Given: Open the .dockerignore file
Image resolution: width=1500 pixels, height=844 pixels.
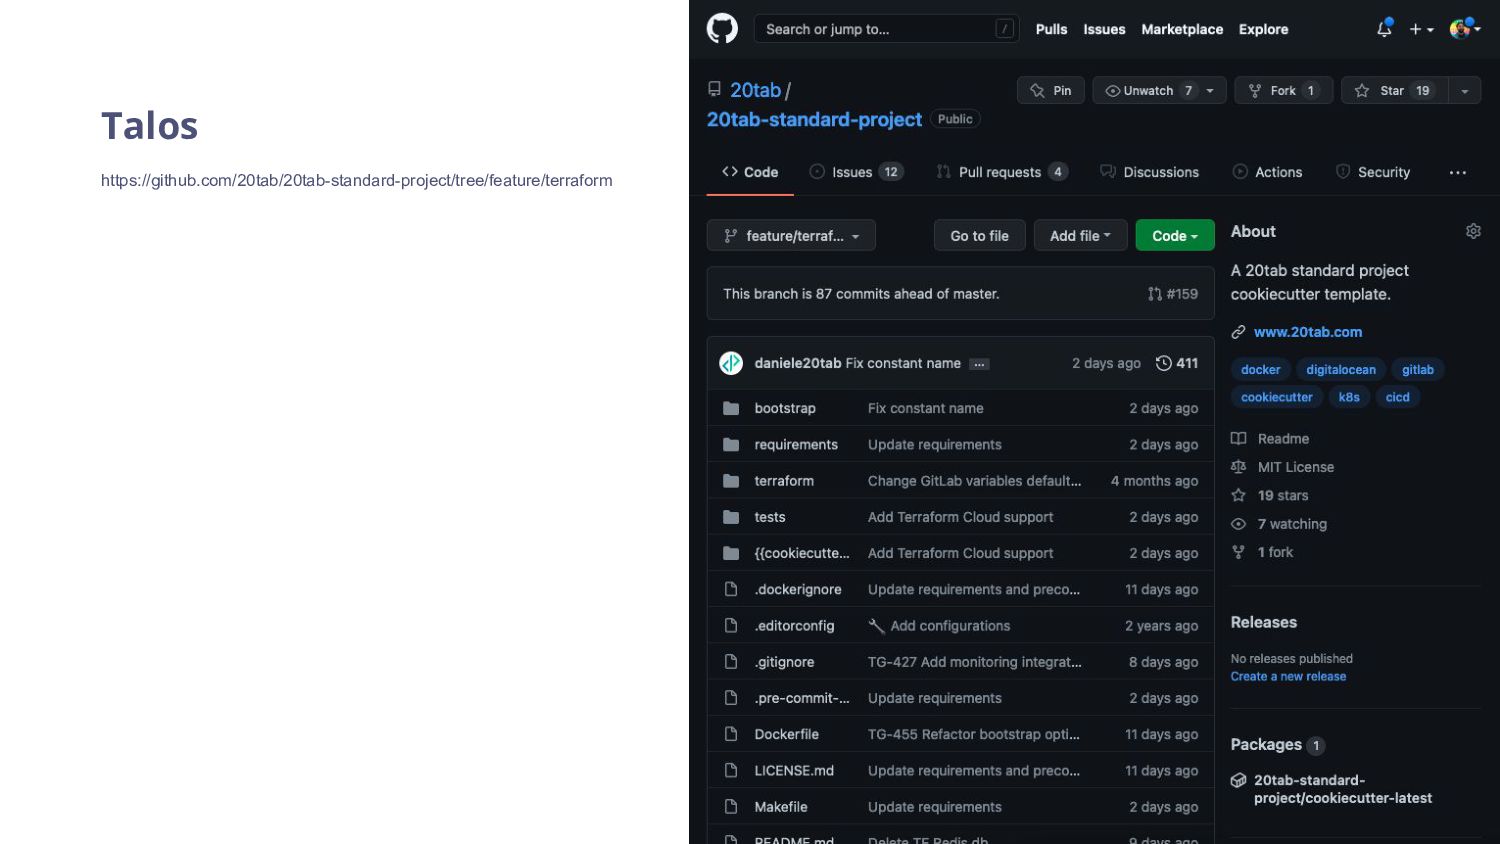Looking at the screenshot, I should coord(798,589).
